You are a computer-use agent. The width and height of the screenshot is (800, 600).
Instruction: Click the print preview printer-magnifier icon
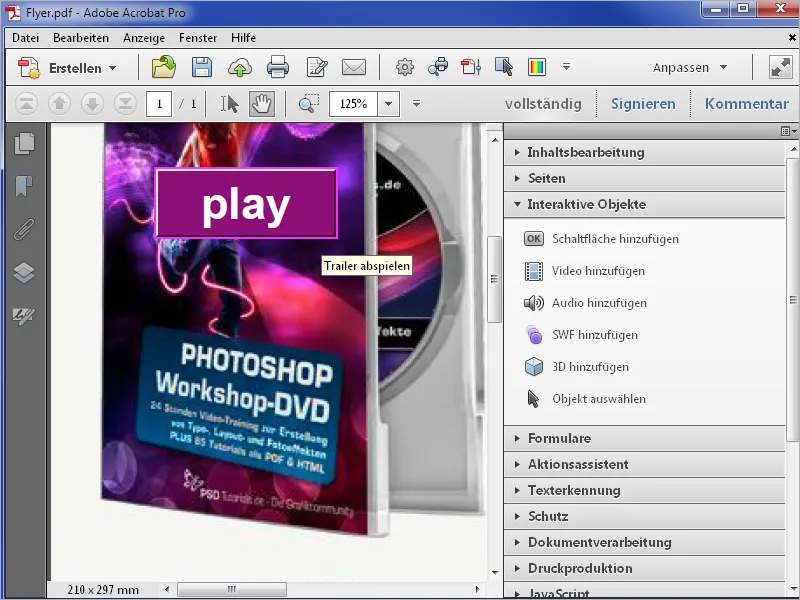tap(438, 67)
